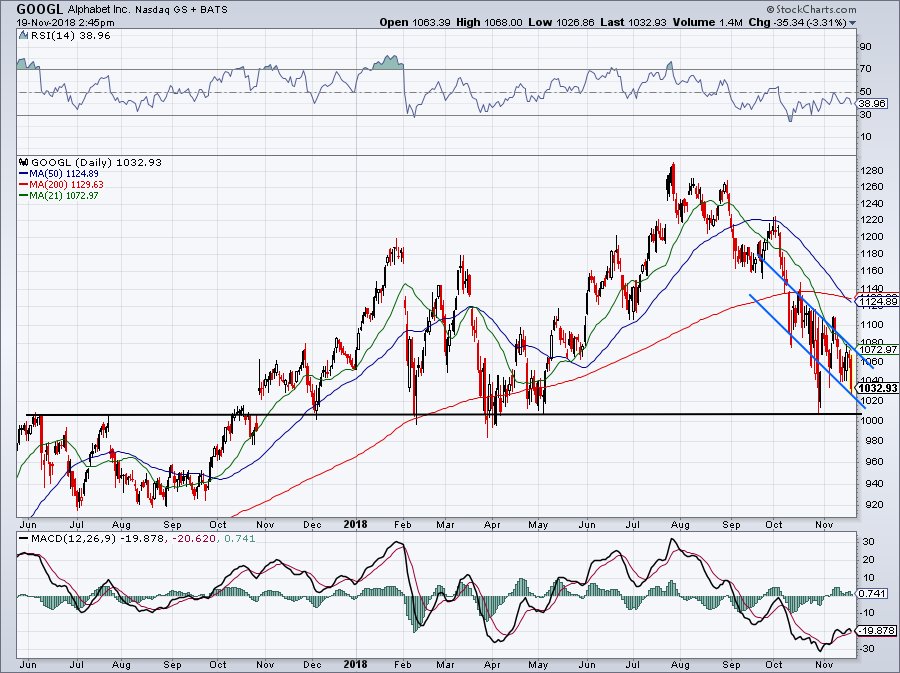The image size is (900, 673).
Task: Click the -19.878 tag on the MACD right axis
Action: [876, 631]
